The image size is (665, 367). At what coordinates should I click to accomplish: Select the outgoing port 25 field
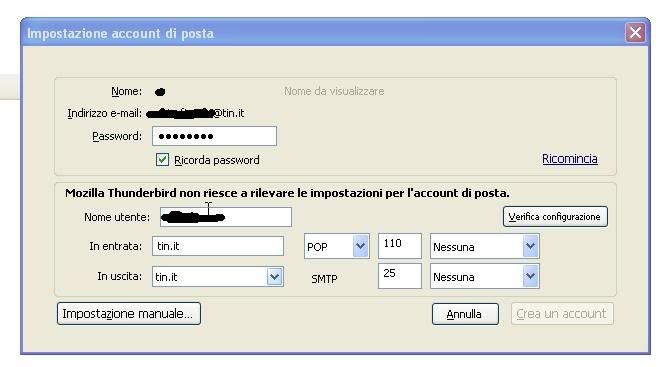(400, 276)
